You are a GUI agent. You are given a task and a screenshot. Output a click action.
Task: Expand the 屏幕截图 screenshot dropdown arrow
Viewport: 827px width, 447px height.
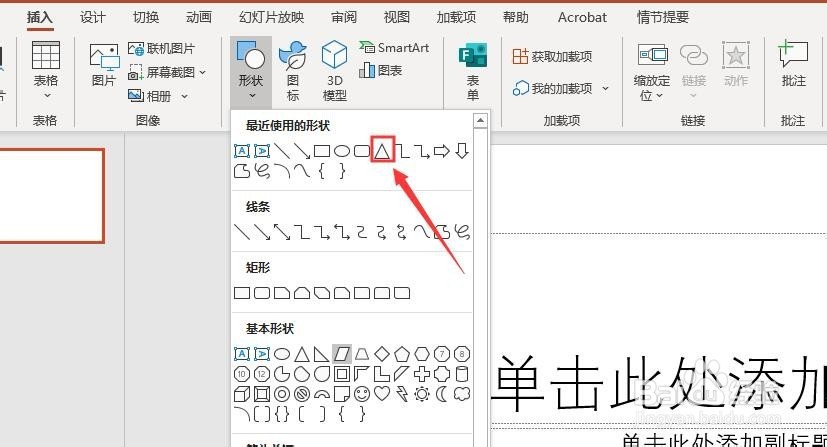[x=203, y=72]
